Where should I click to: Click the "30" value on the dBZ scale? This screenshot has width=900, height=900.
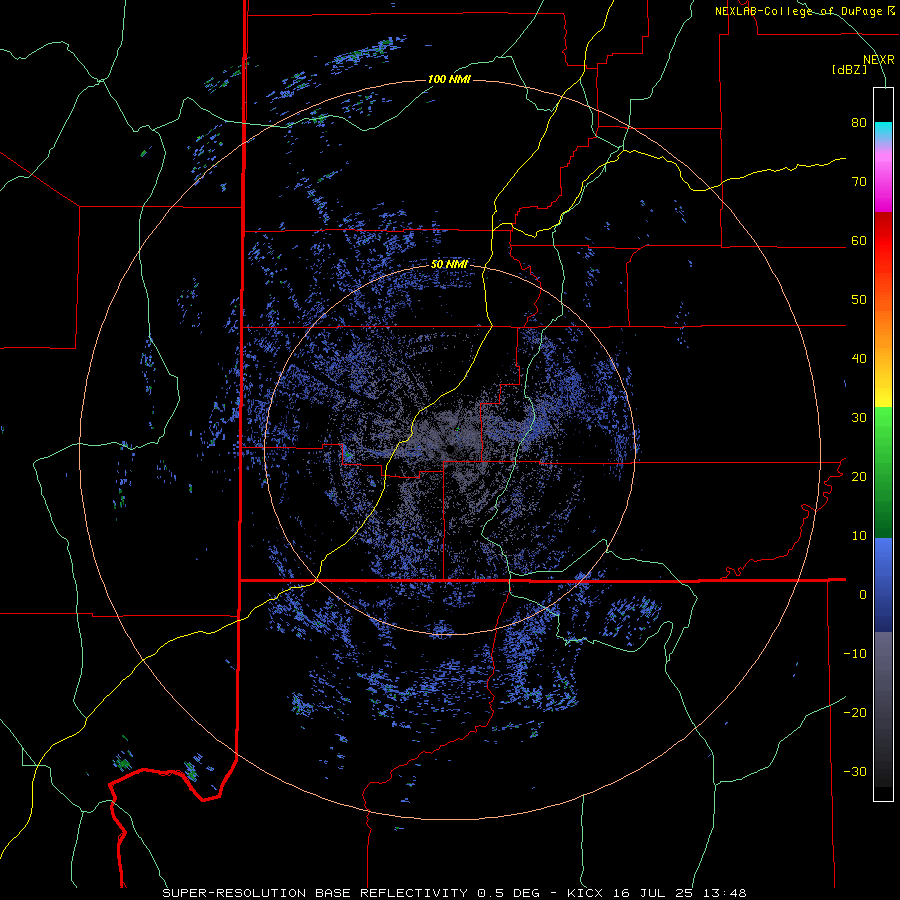[859, 417]
